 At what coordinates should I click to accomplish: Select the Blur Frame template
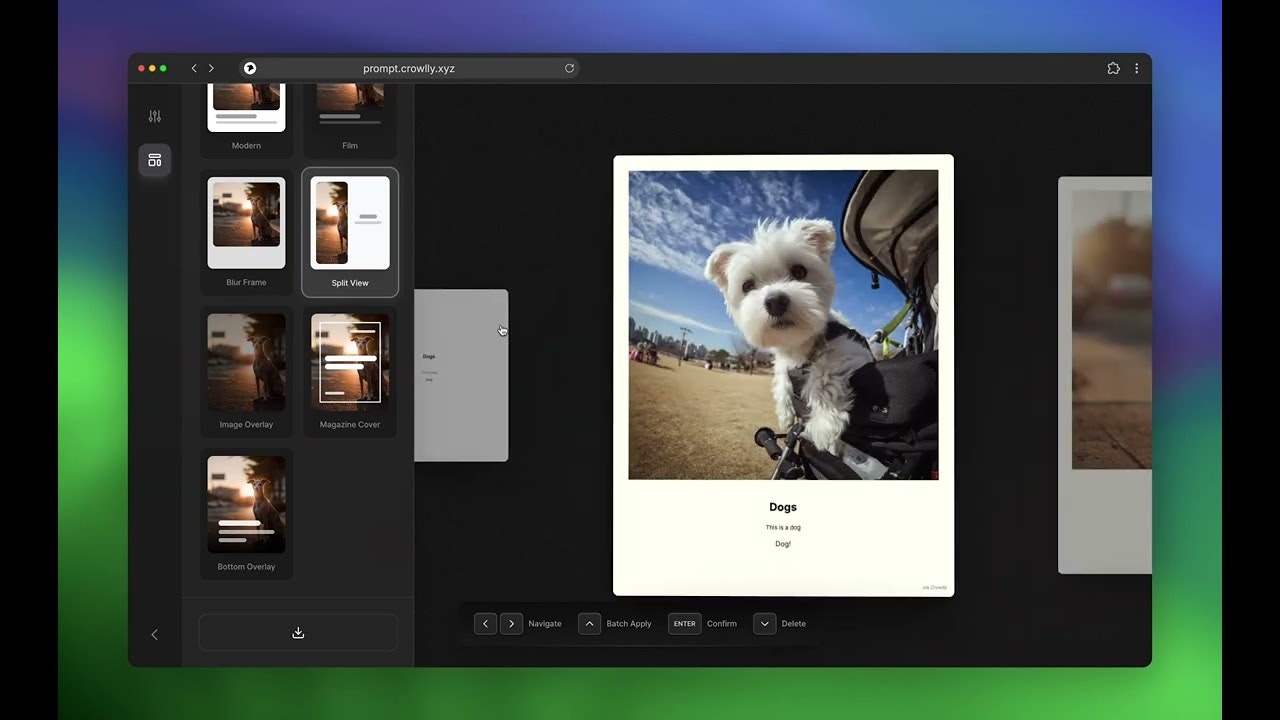[246, 231]
